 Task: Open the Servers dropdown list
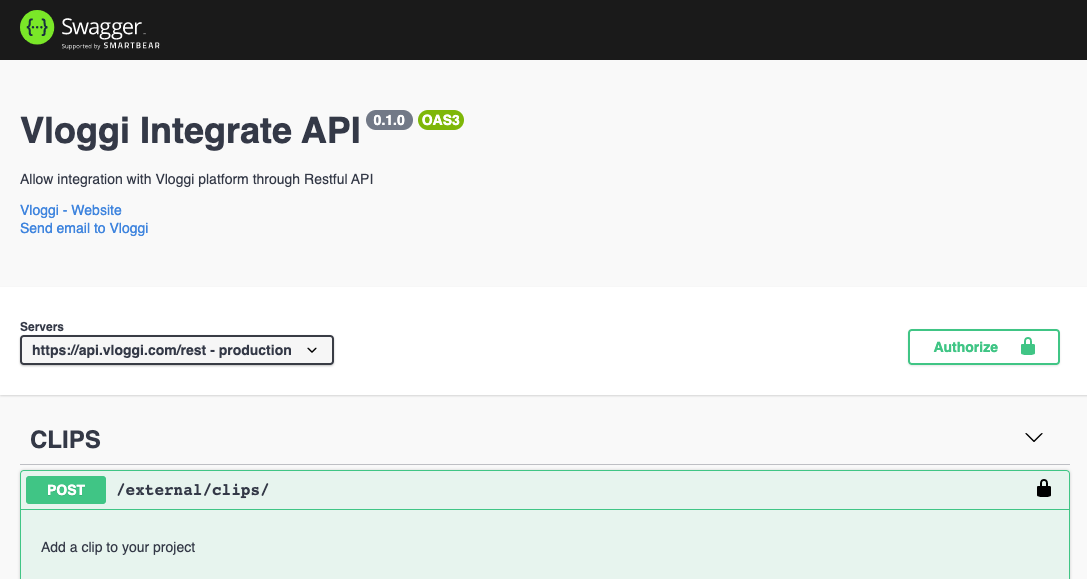tap(177, 350)
